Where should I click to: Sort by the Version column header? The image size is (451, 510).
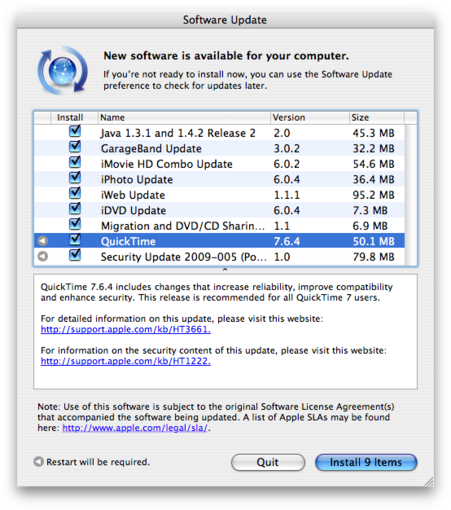click(x=310, y=118)
